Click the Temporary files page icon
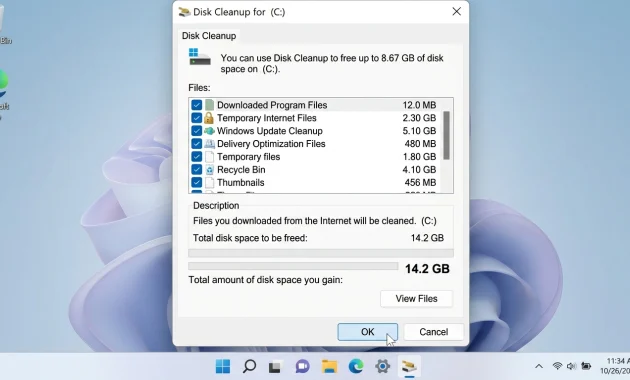The image size is (630, 380). click(209, 157)
